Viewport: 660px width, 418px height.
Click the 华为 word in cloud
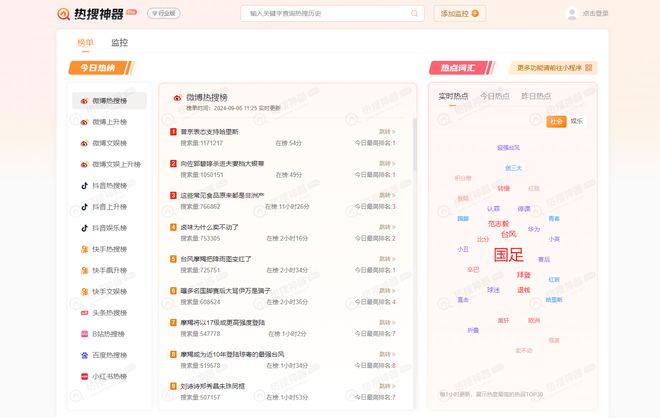click(x=534, y=229)
